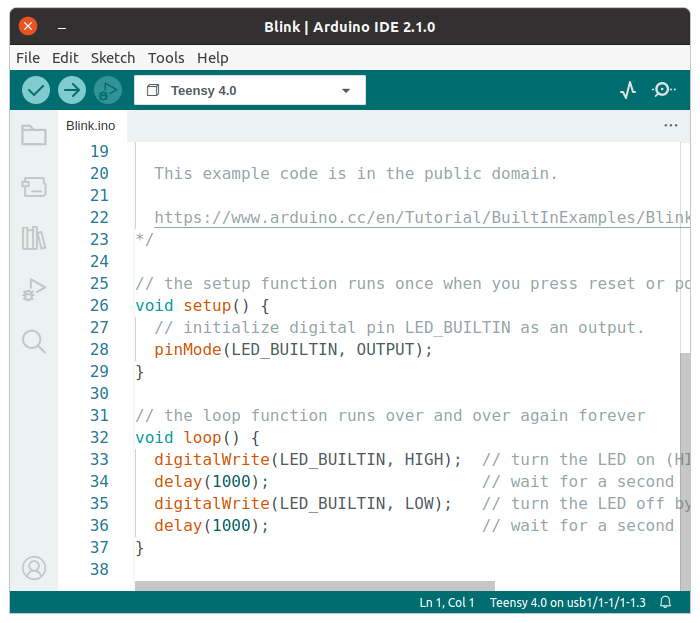Image resolution: width=700 pixels, height=623 pixels.
Task: Click the vertical scrollbar thumb
Action: 685,471
